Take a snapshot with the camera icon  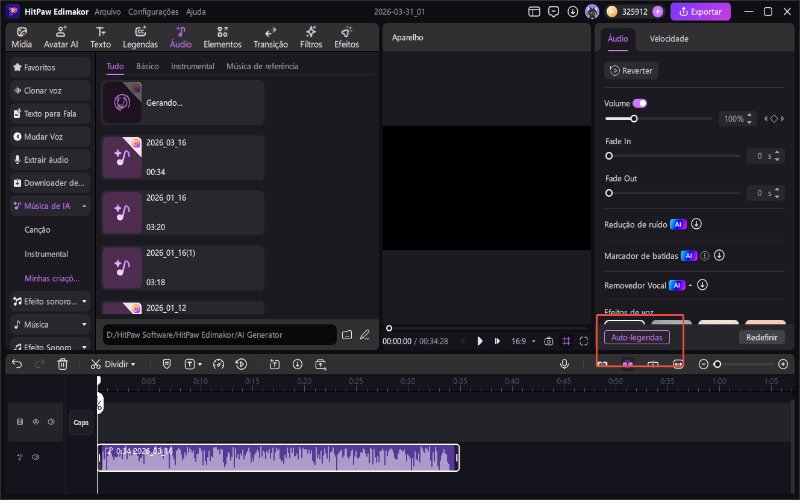pos(548,341)
